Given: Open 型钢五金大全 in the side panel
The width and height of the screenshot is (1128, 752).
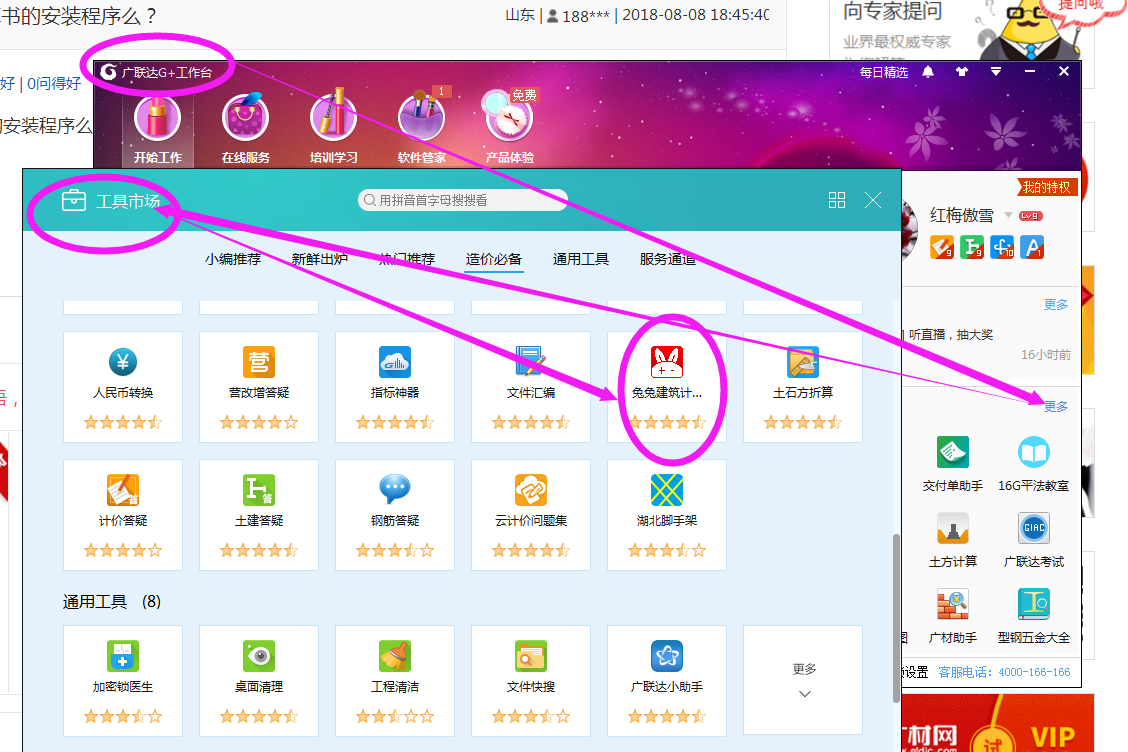Looking at the screenshot, I should [1034, 616].
